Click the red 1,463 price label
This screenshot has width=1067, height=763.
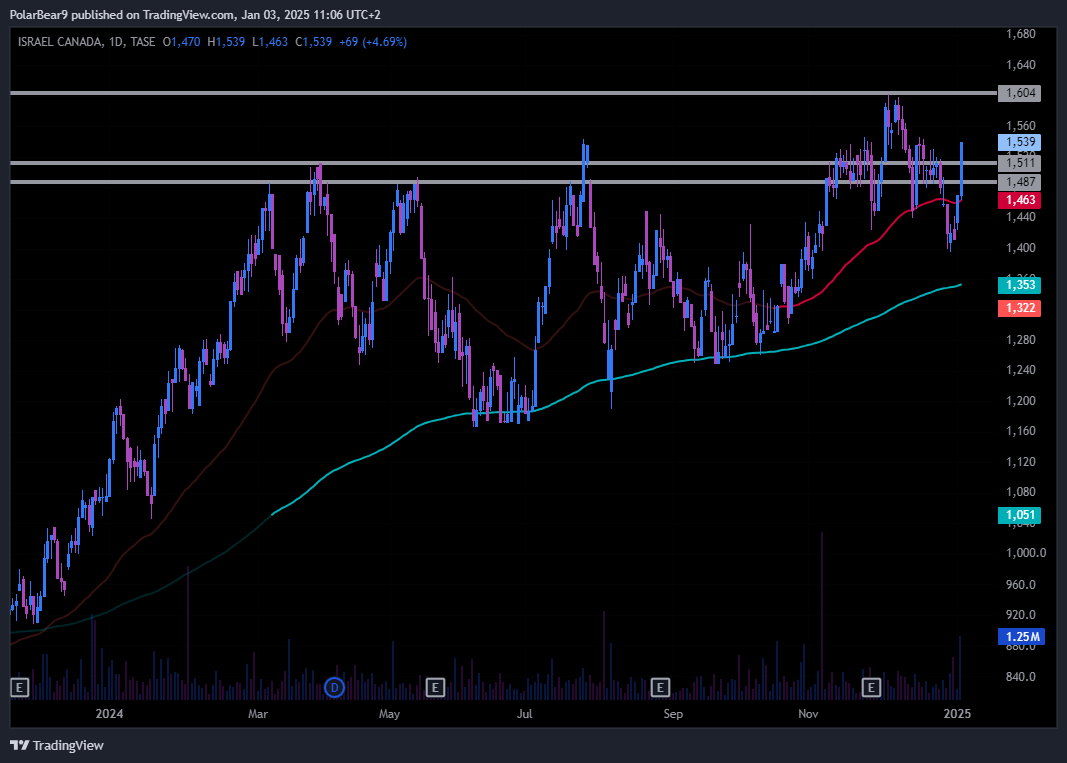click(x=1019, y=200)
